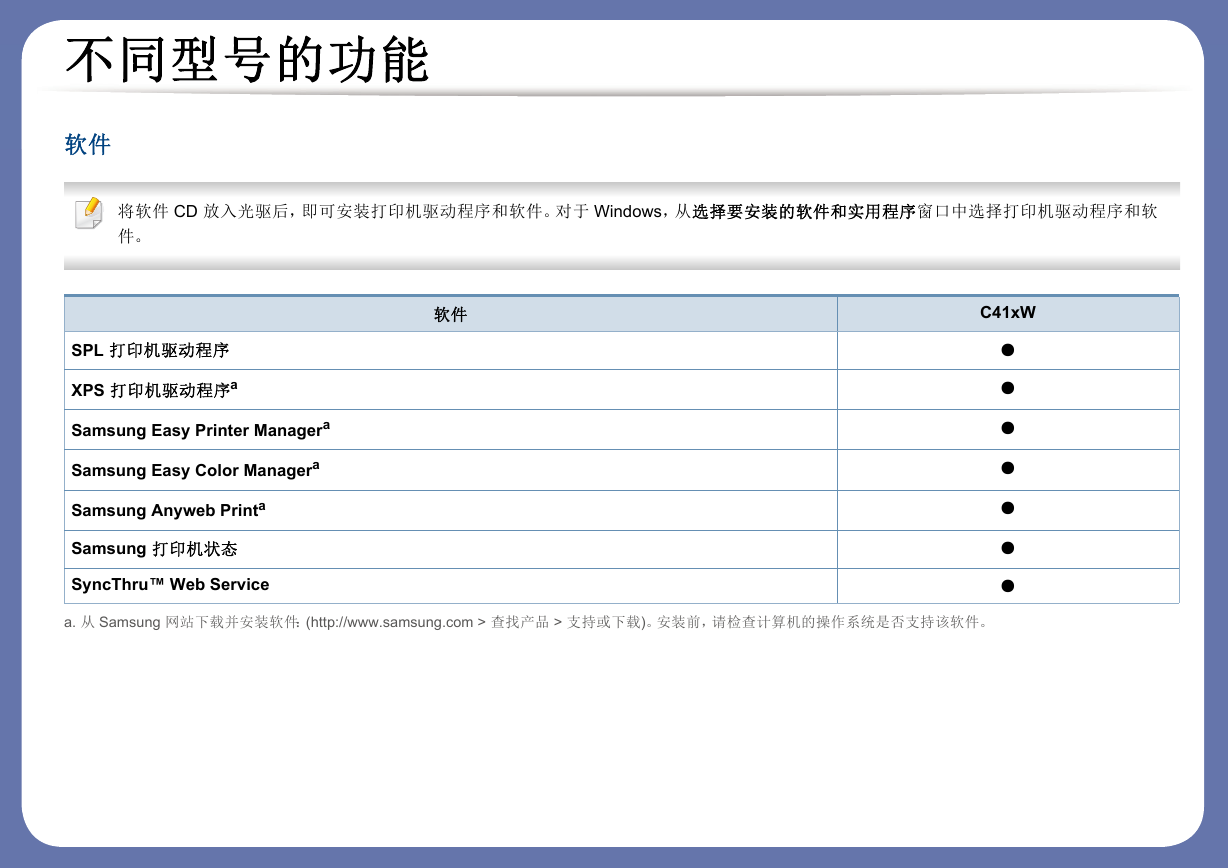The image size is (1228, 868).
Task: Click Samsung Easy Printer Manager row label
Action: (200, 430)
